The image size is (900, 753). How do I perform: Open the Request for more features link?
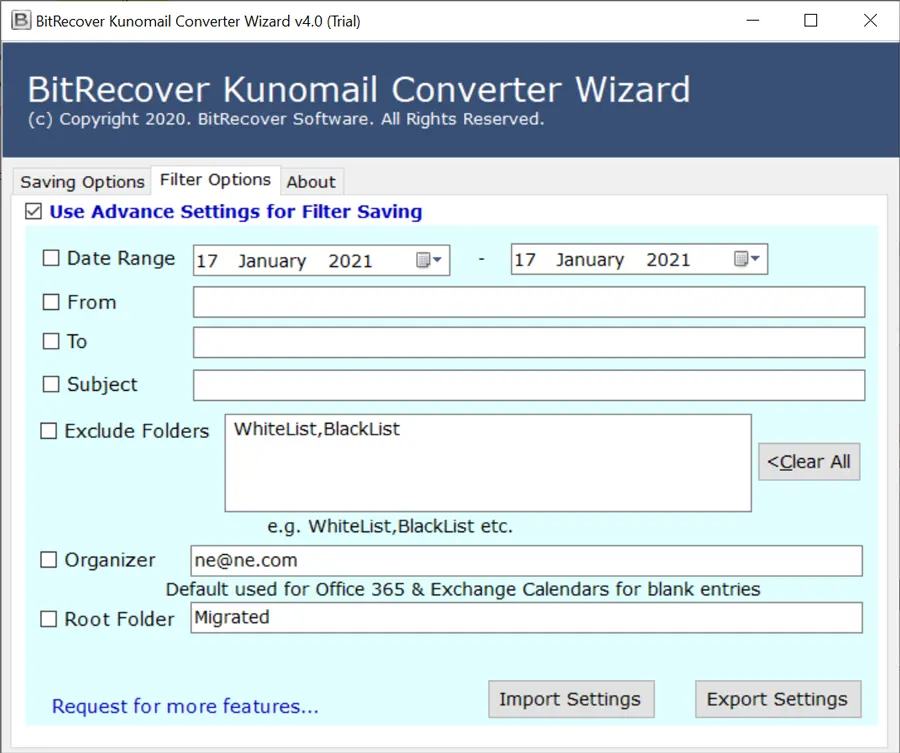point(185,706)
